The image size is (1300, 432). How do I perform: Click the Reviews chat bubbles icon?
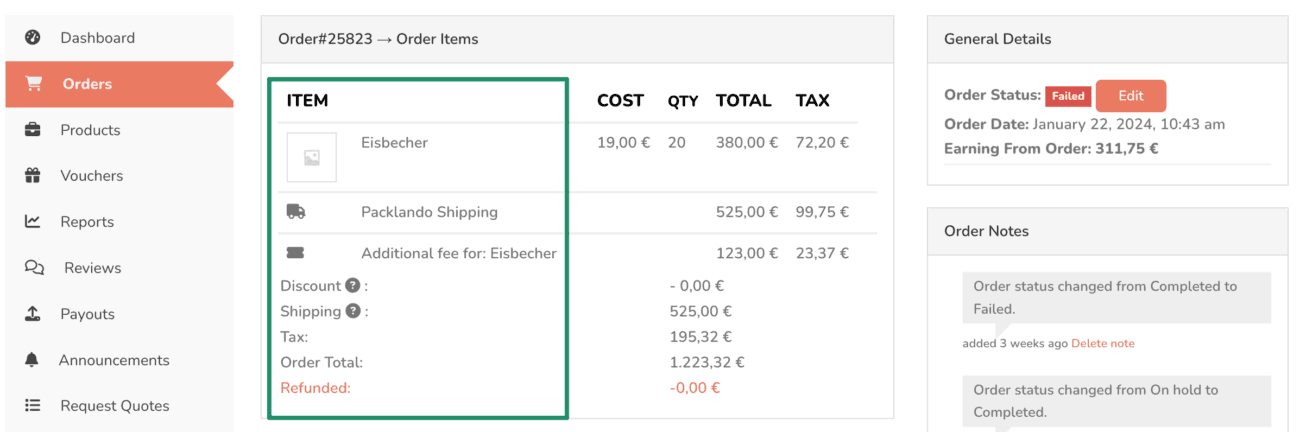pos(34,268)
